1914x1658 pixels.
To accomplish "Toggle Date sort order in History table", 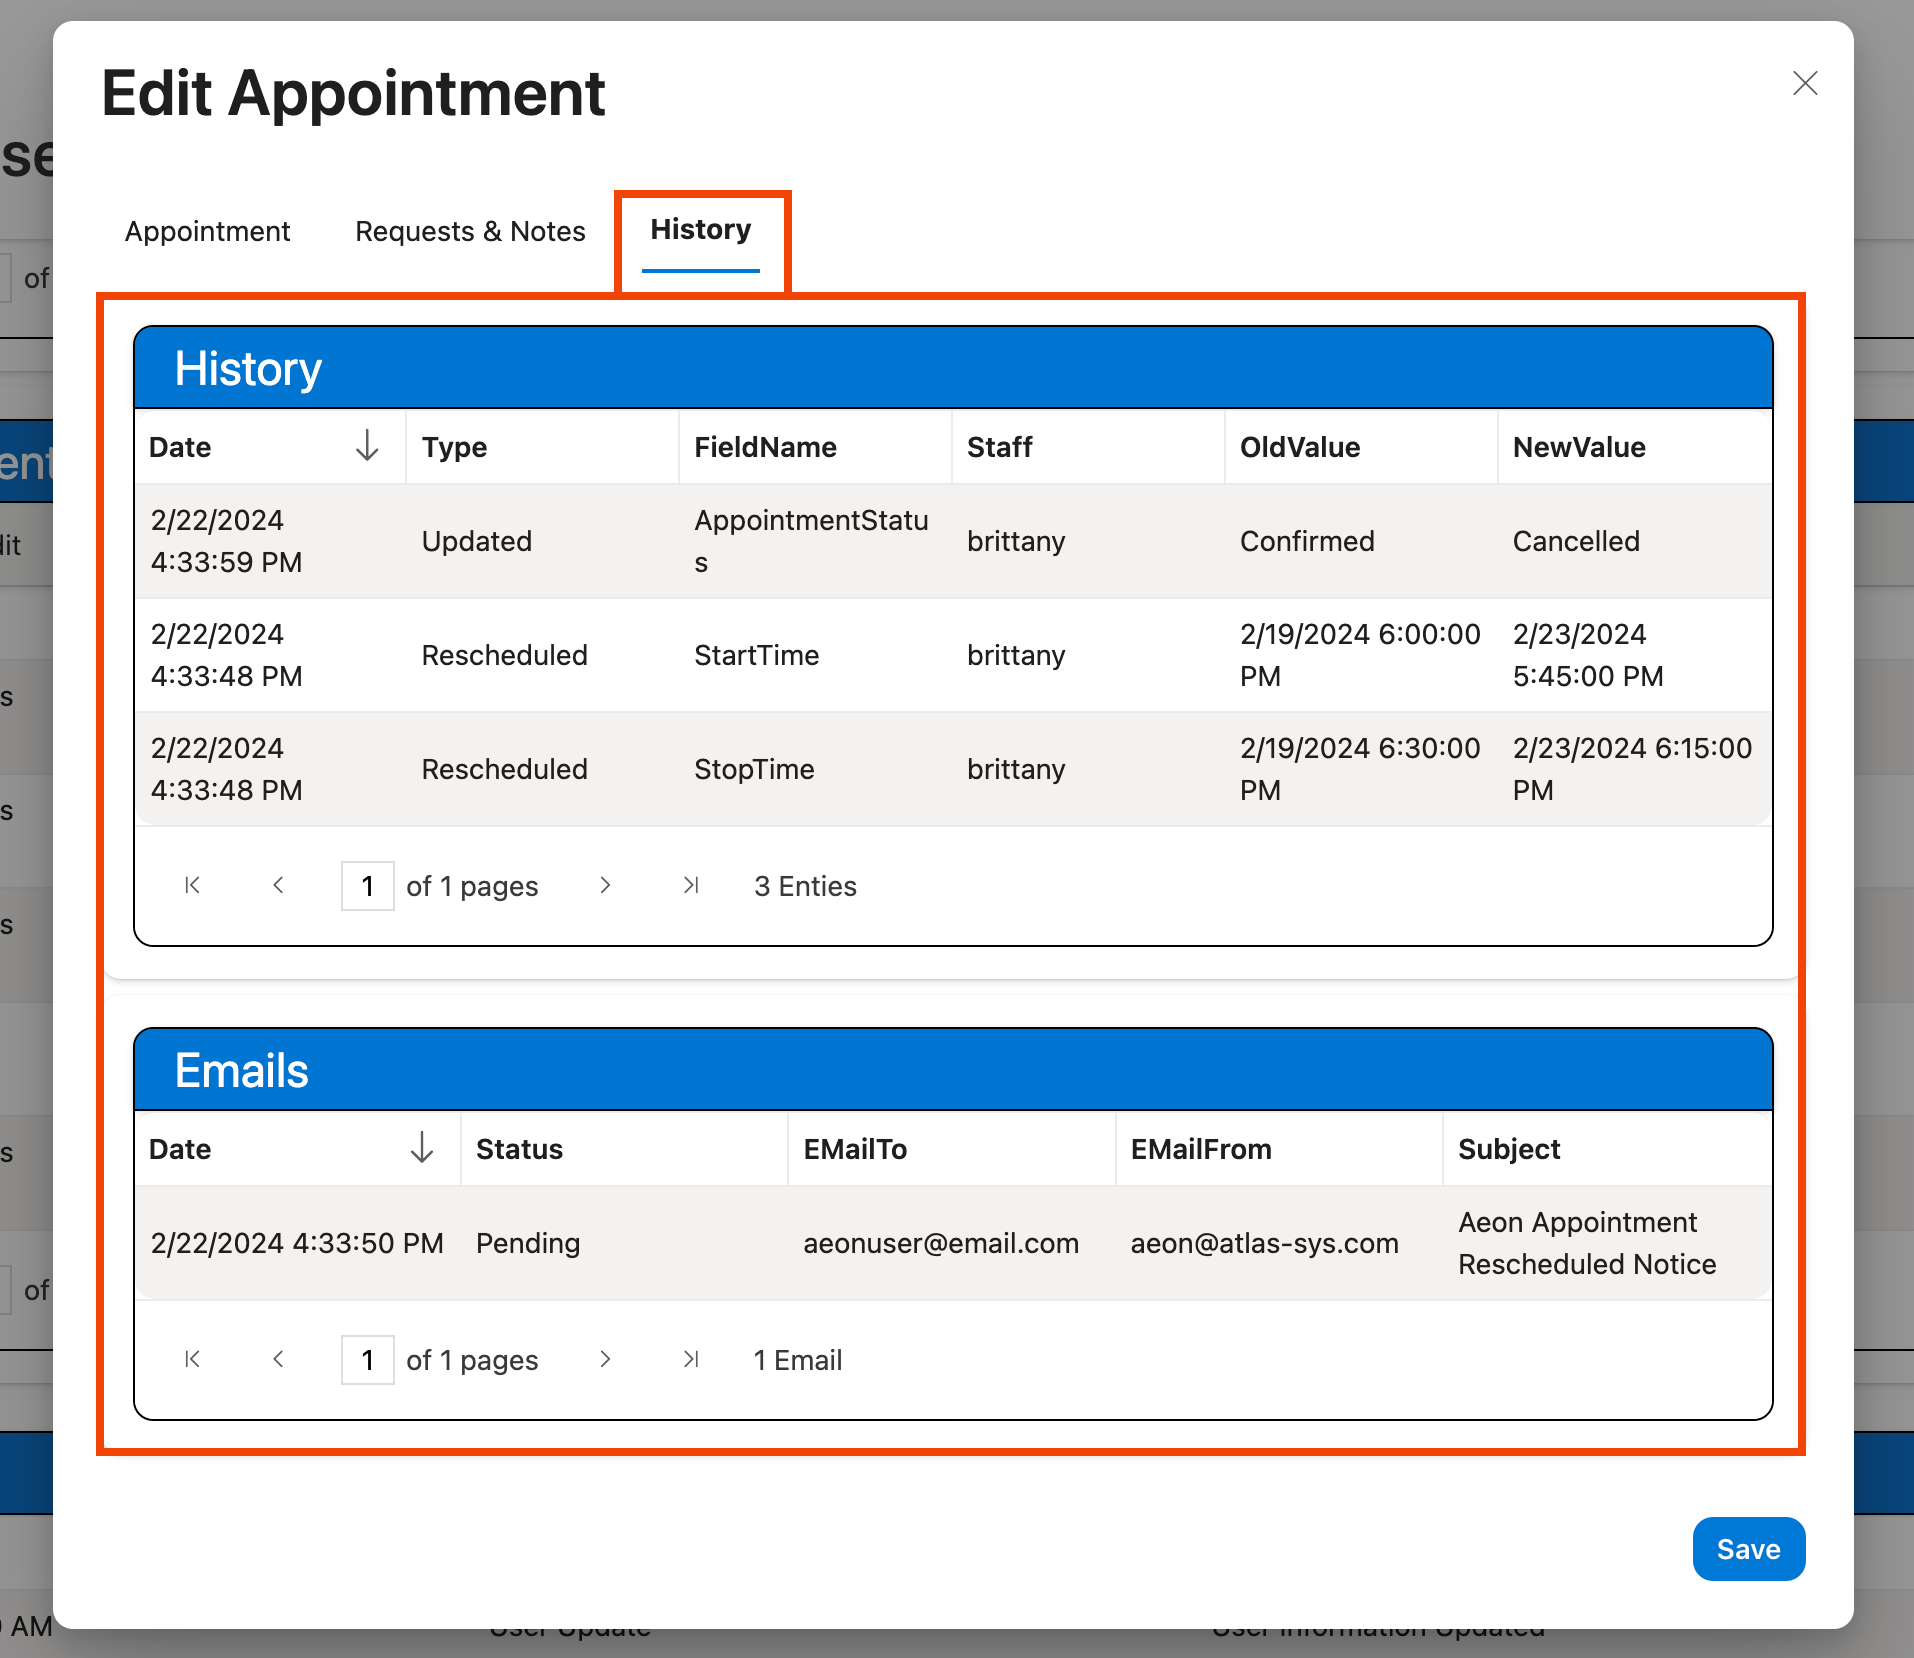I will [x=368, y=447].
